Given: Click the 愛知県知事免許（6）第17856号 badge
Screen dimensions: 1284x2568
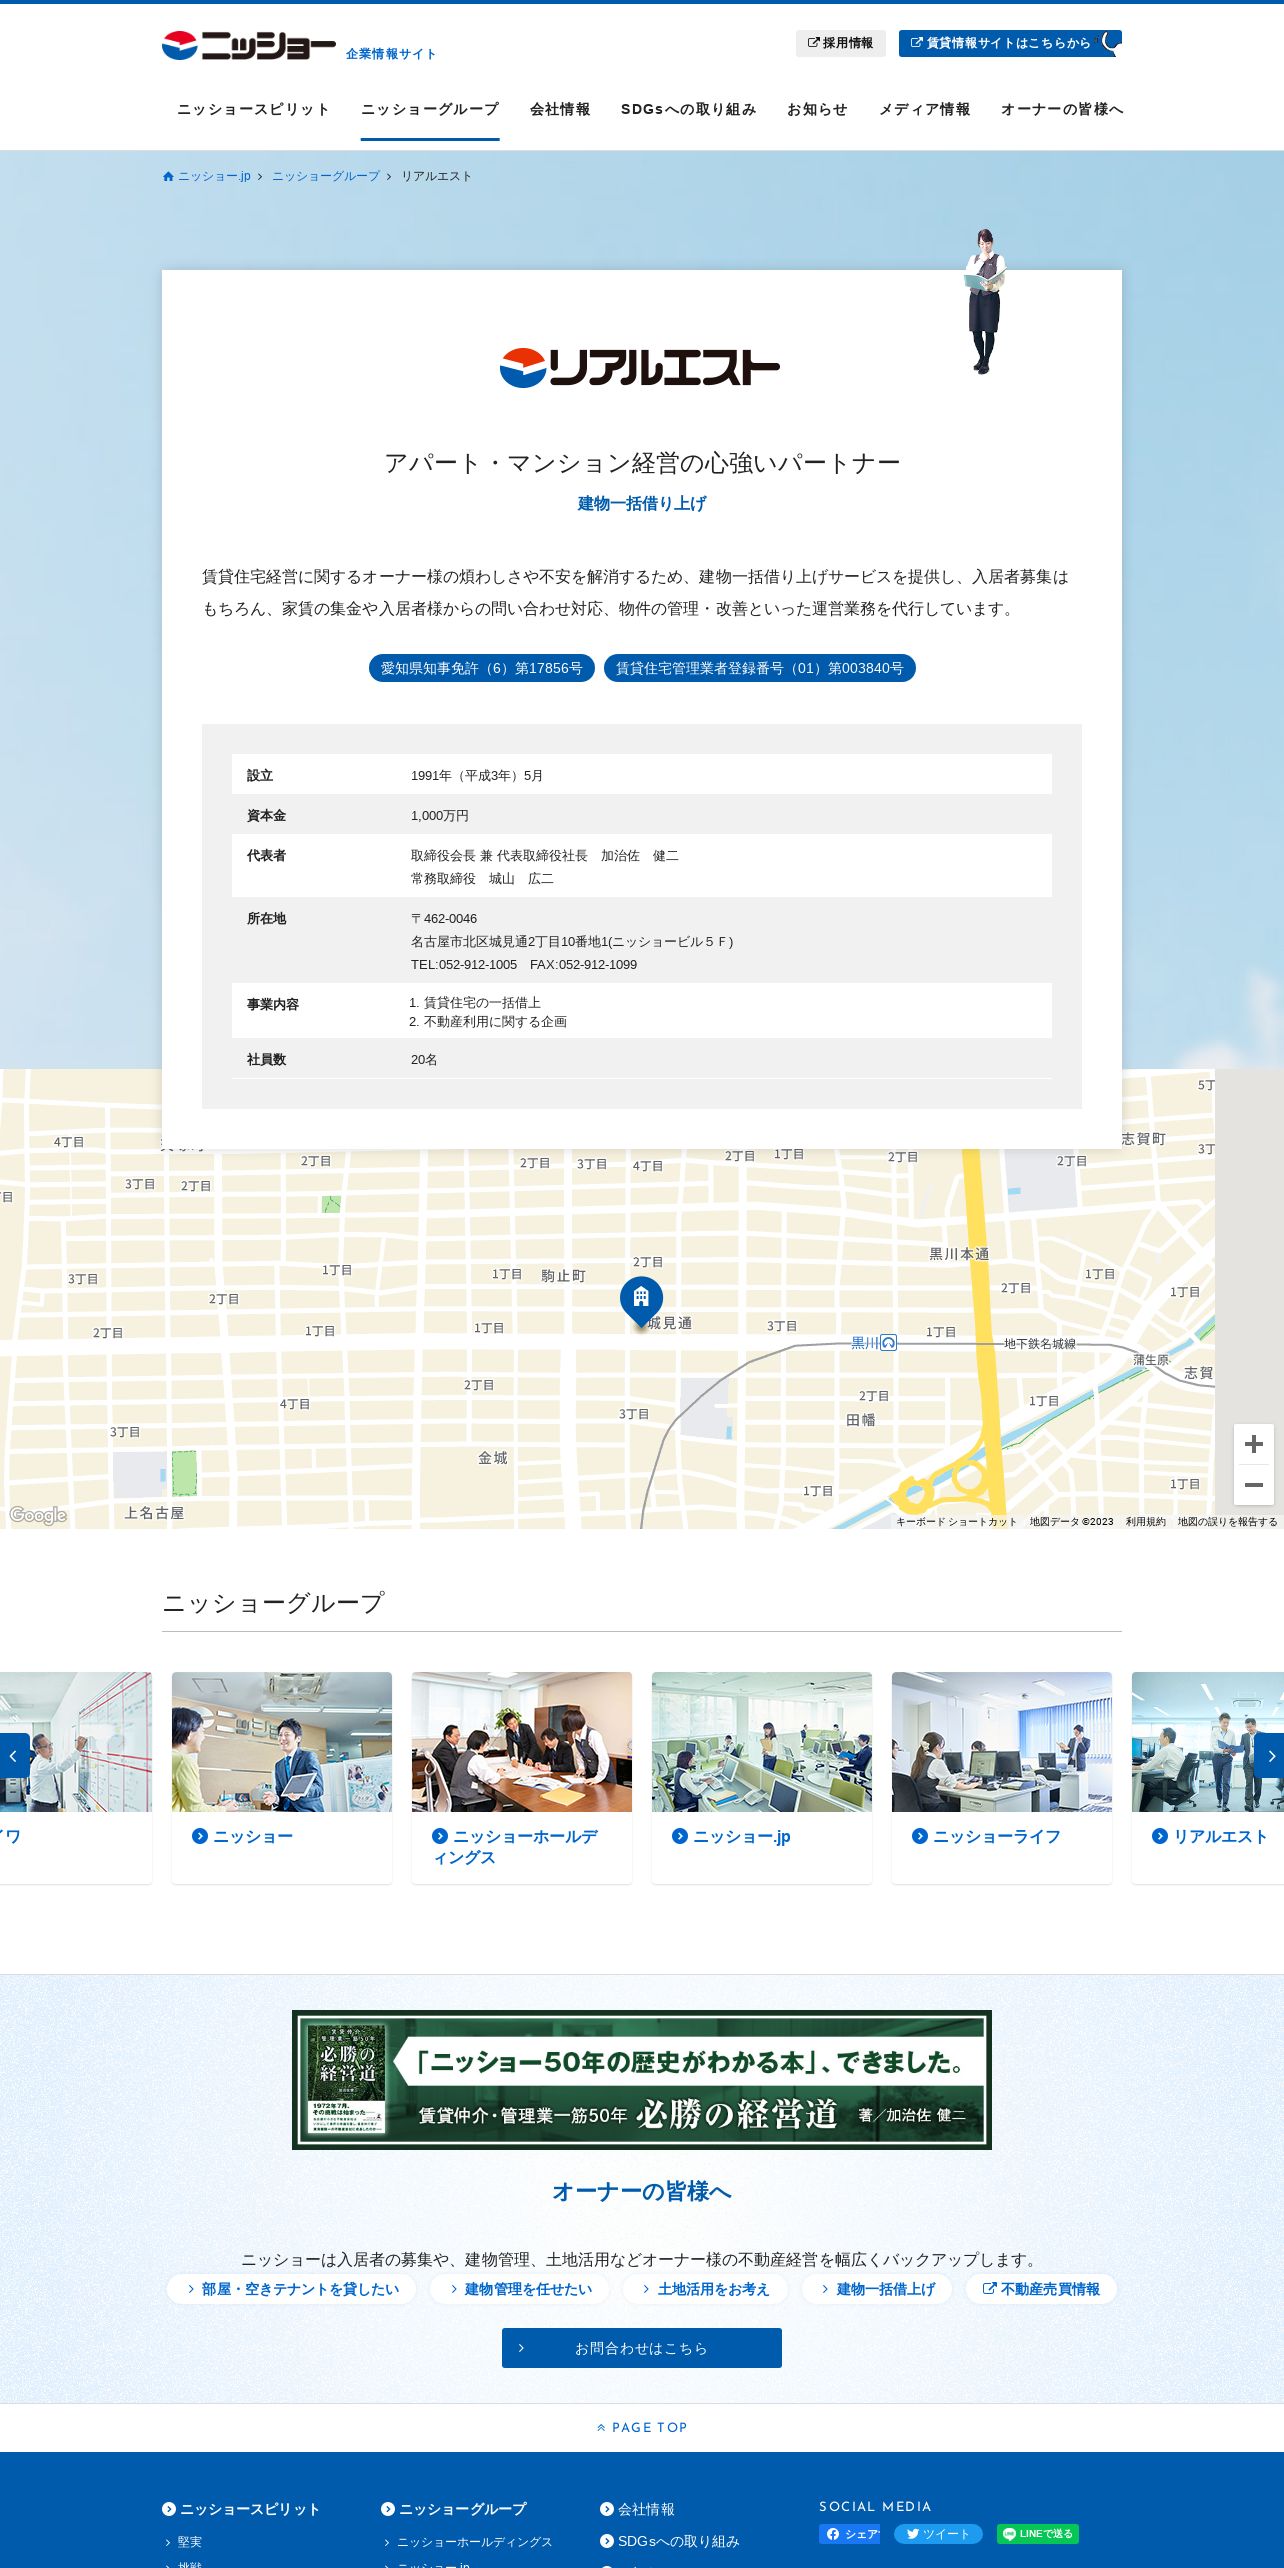Looking at the screenshot, I should click(482, 668).
